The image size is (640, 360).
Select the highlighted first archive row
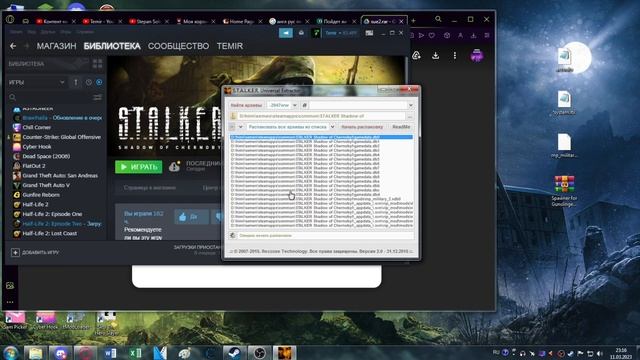[321, 137]
